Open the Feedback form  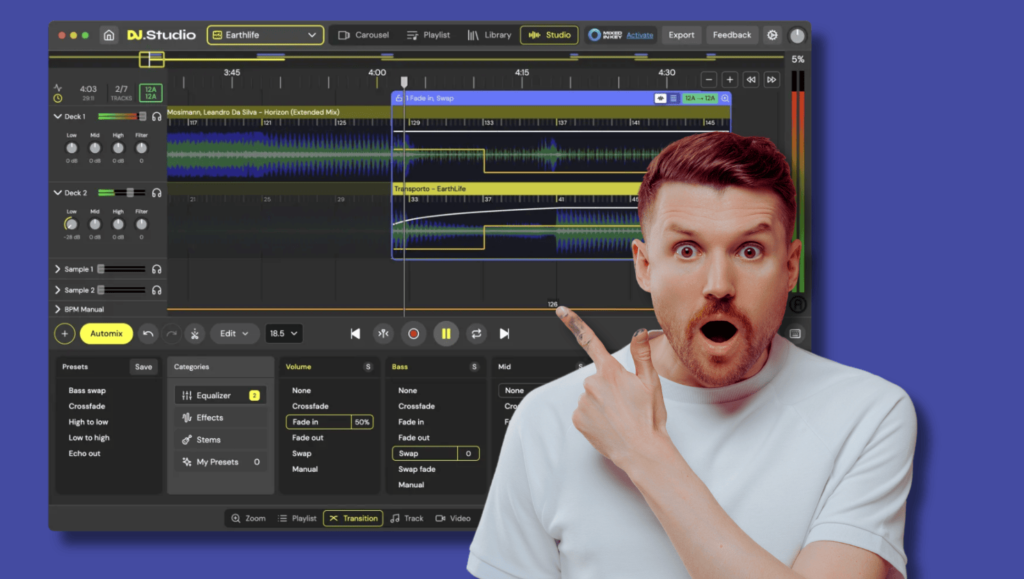(731, 35)
